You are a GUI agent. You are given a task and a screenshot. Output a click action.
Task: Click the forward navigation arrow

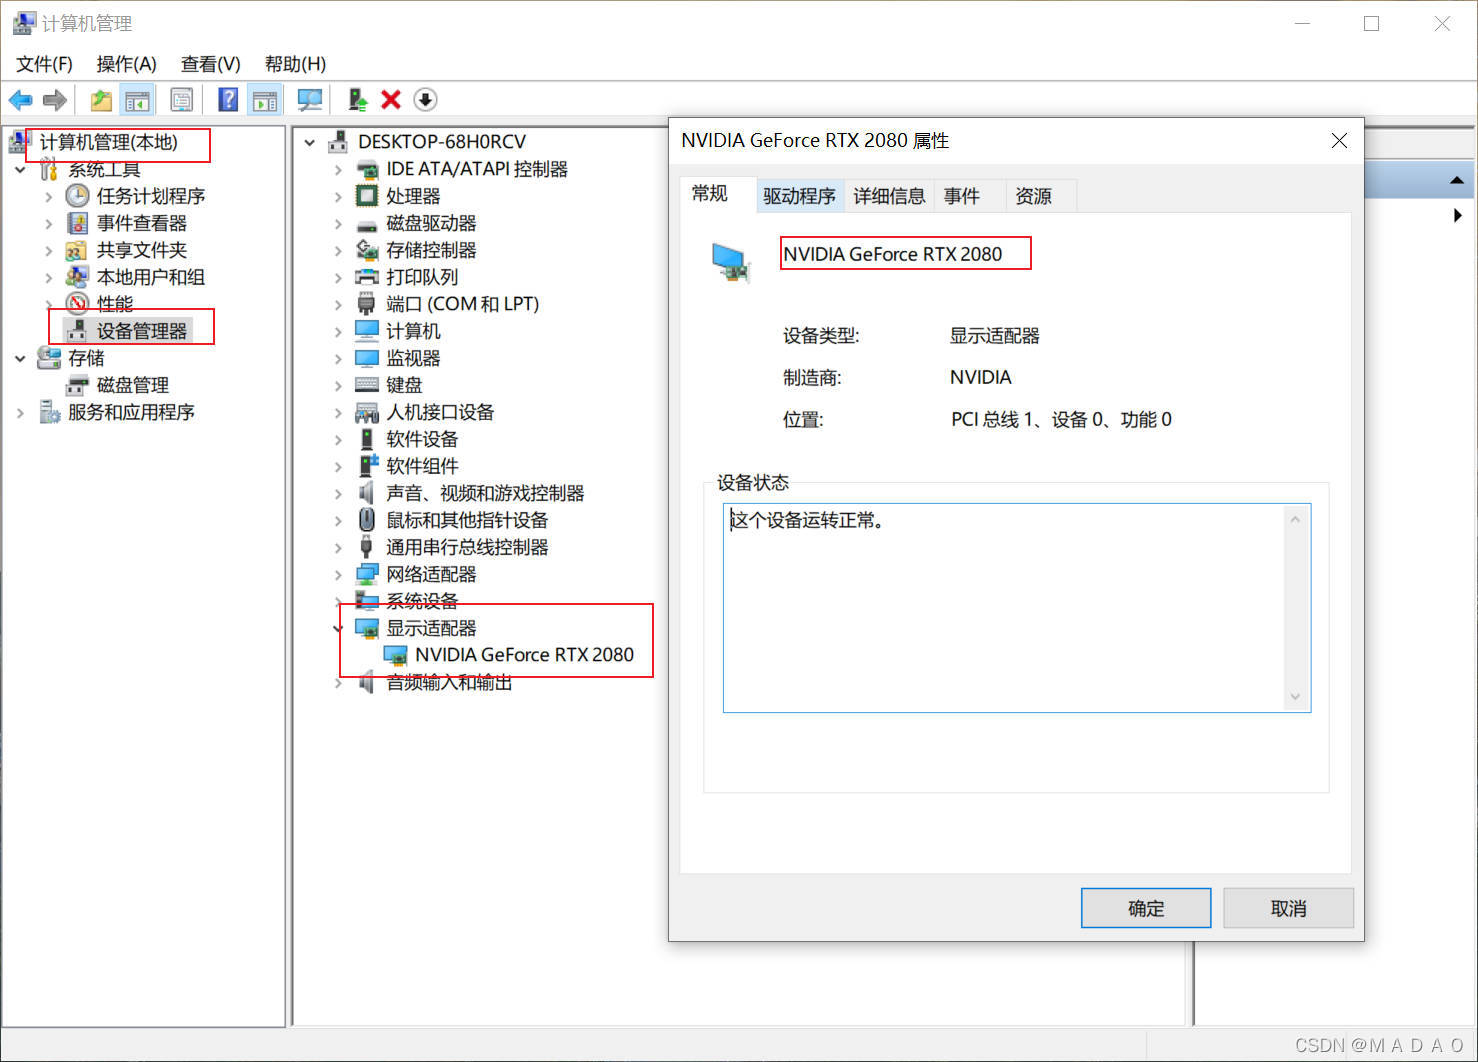point(55,99)
